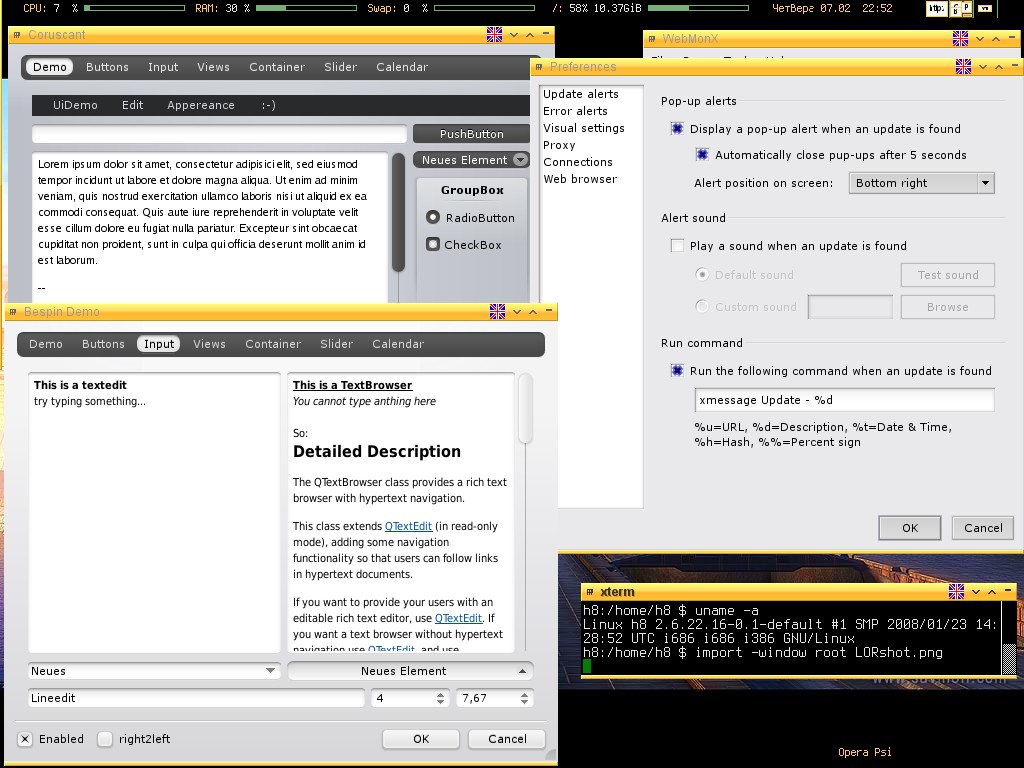The image size is (1024, 768).
Task: Follow the first QTextEdit link in the TextBrowser
Action: click(x=408, y=526)
